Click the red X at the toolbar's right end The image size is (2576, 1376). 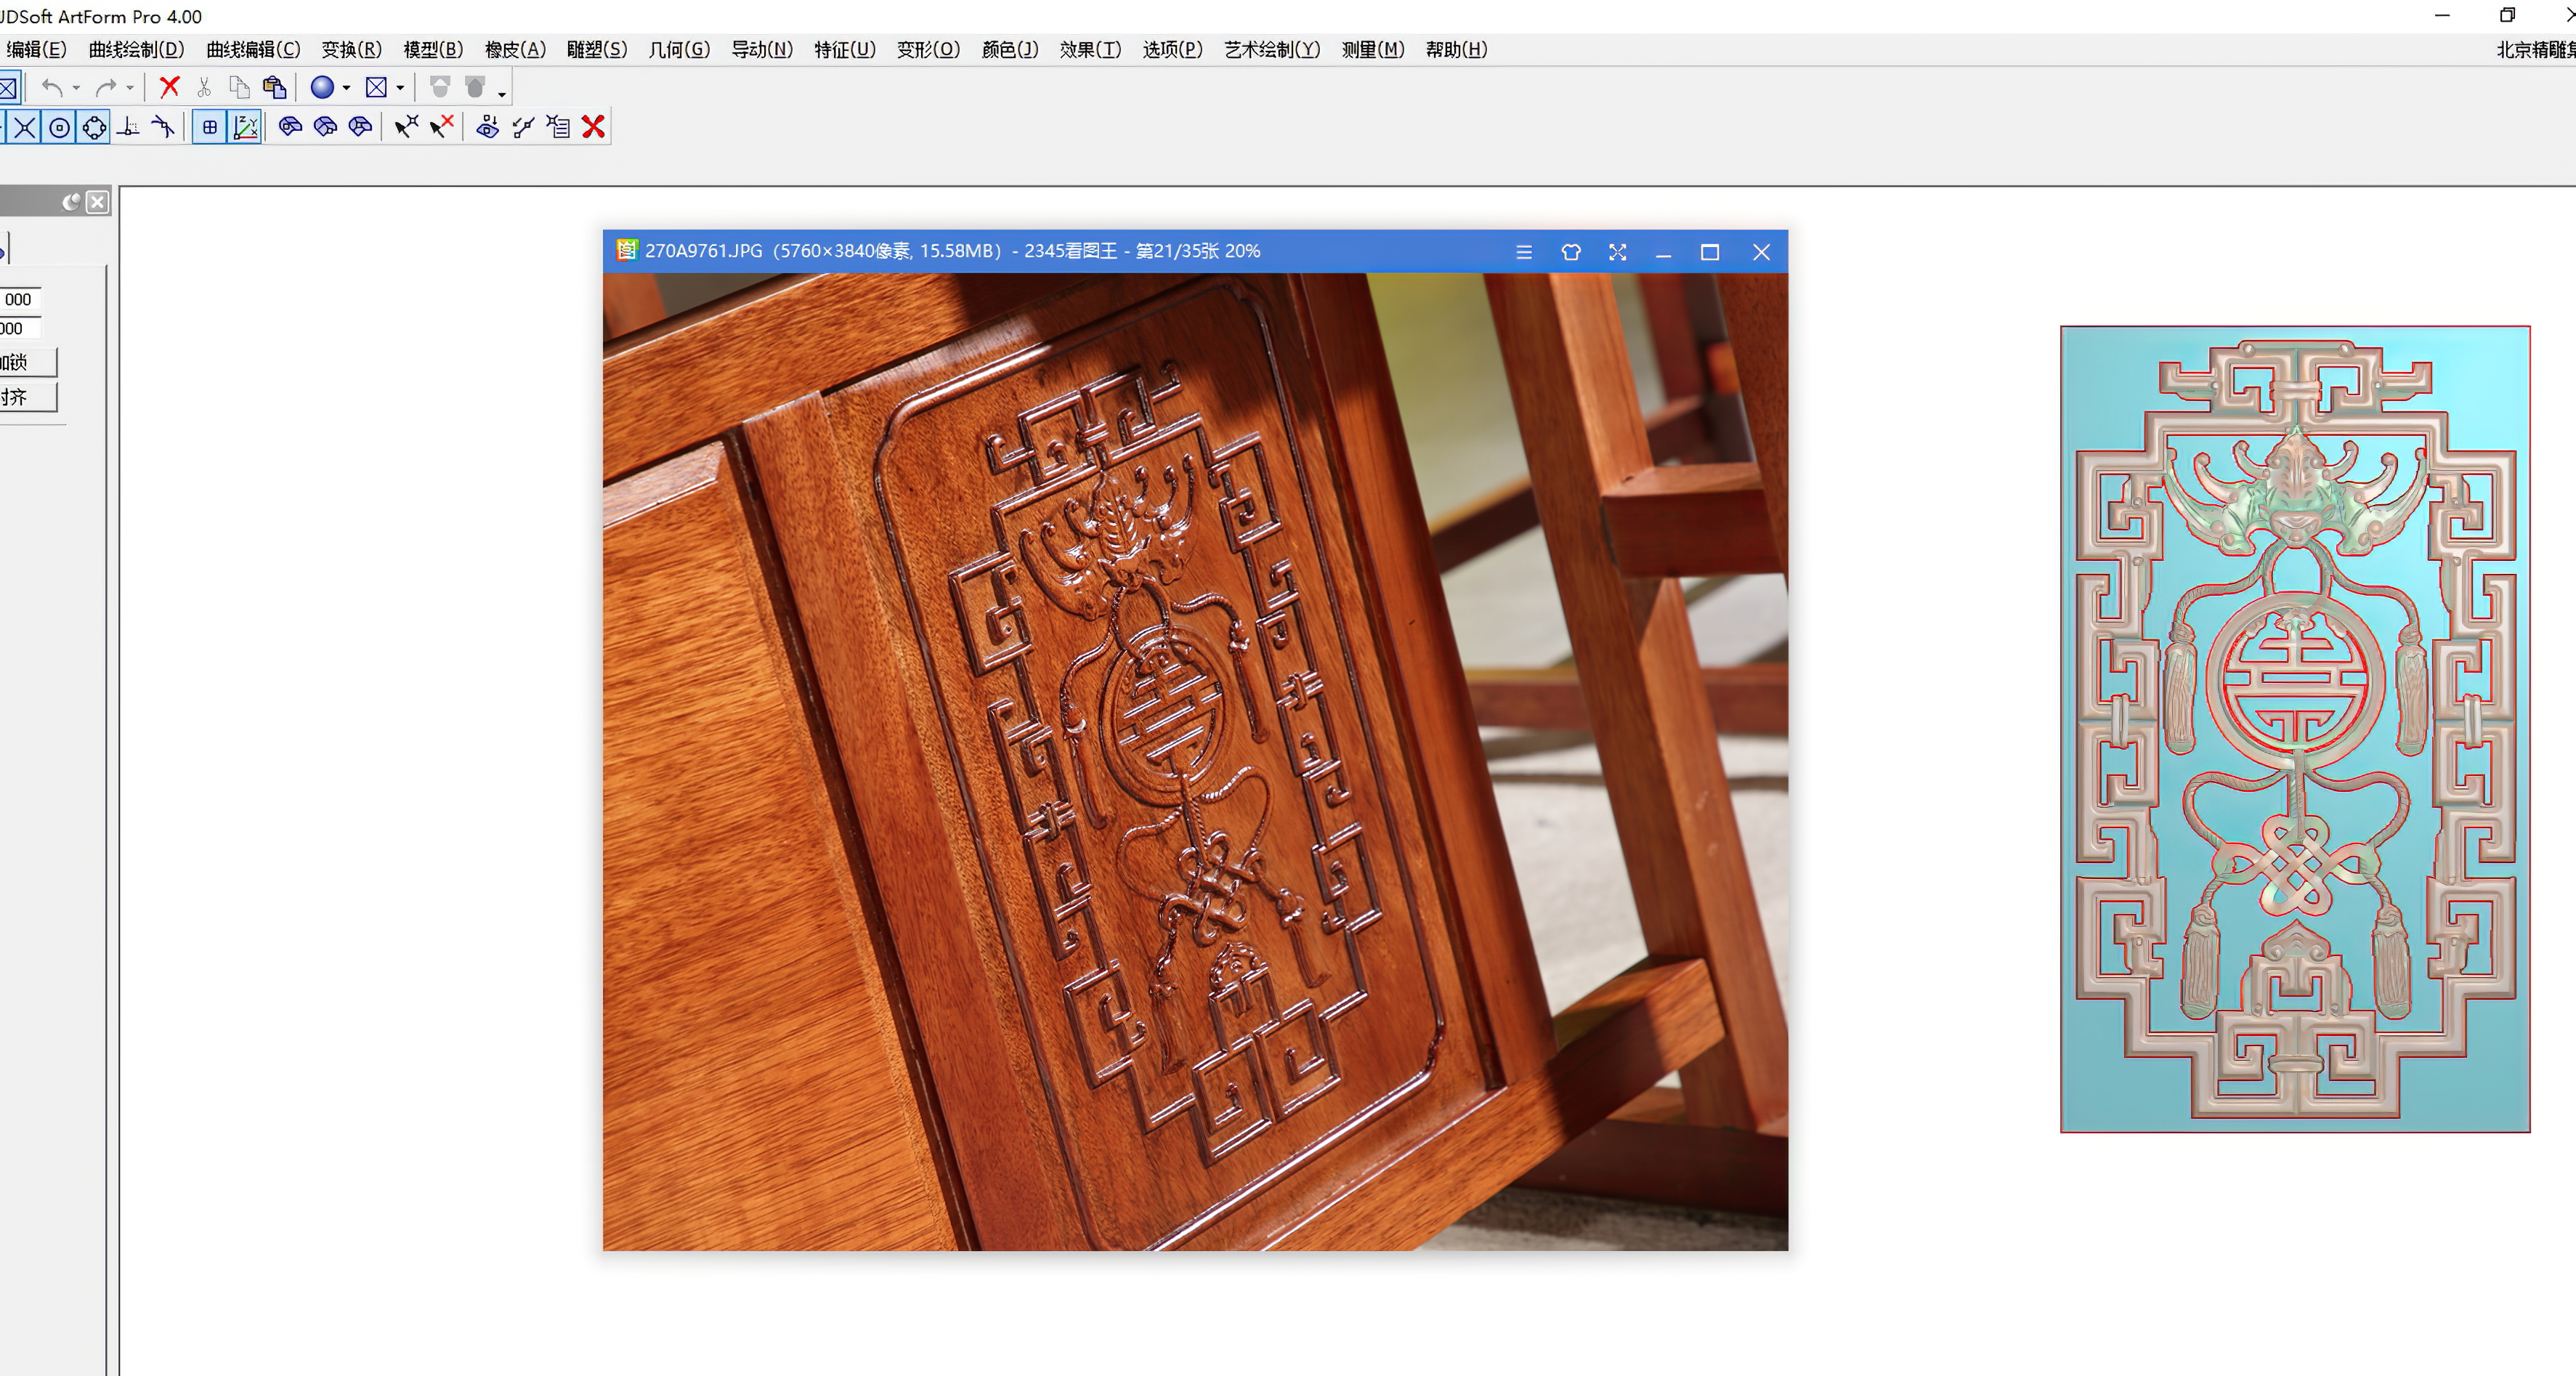592,127
